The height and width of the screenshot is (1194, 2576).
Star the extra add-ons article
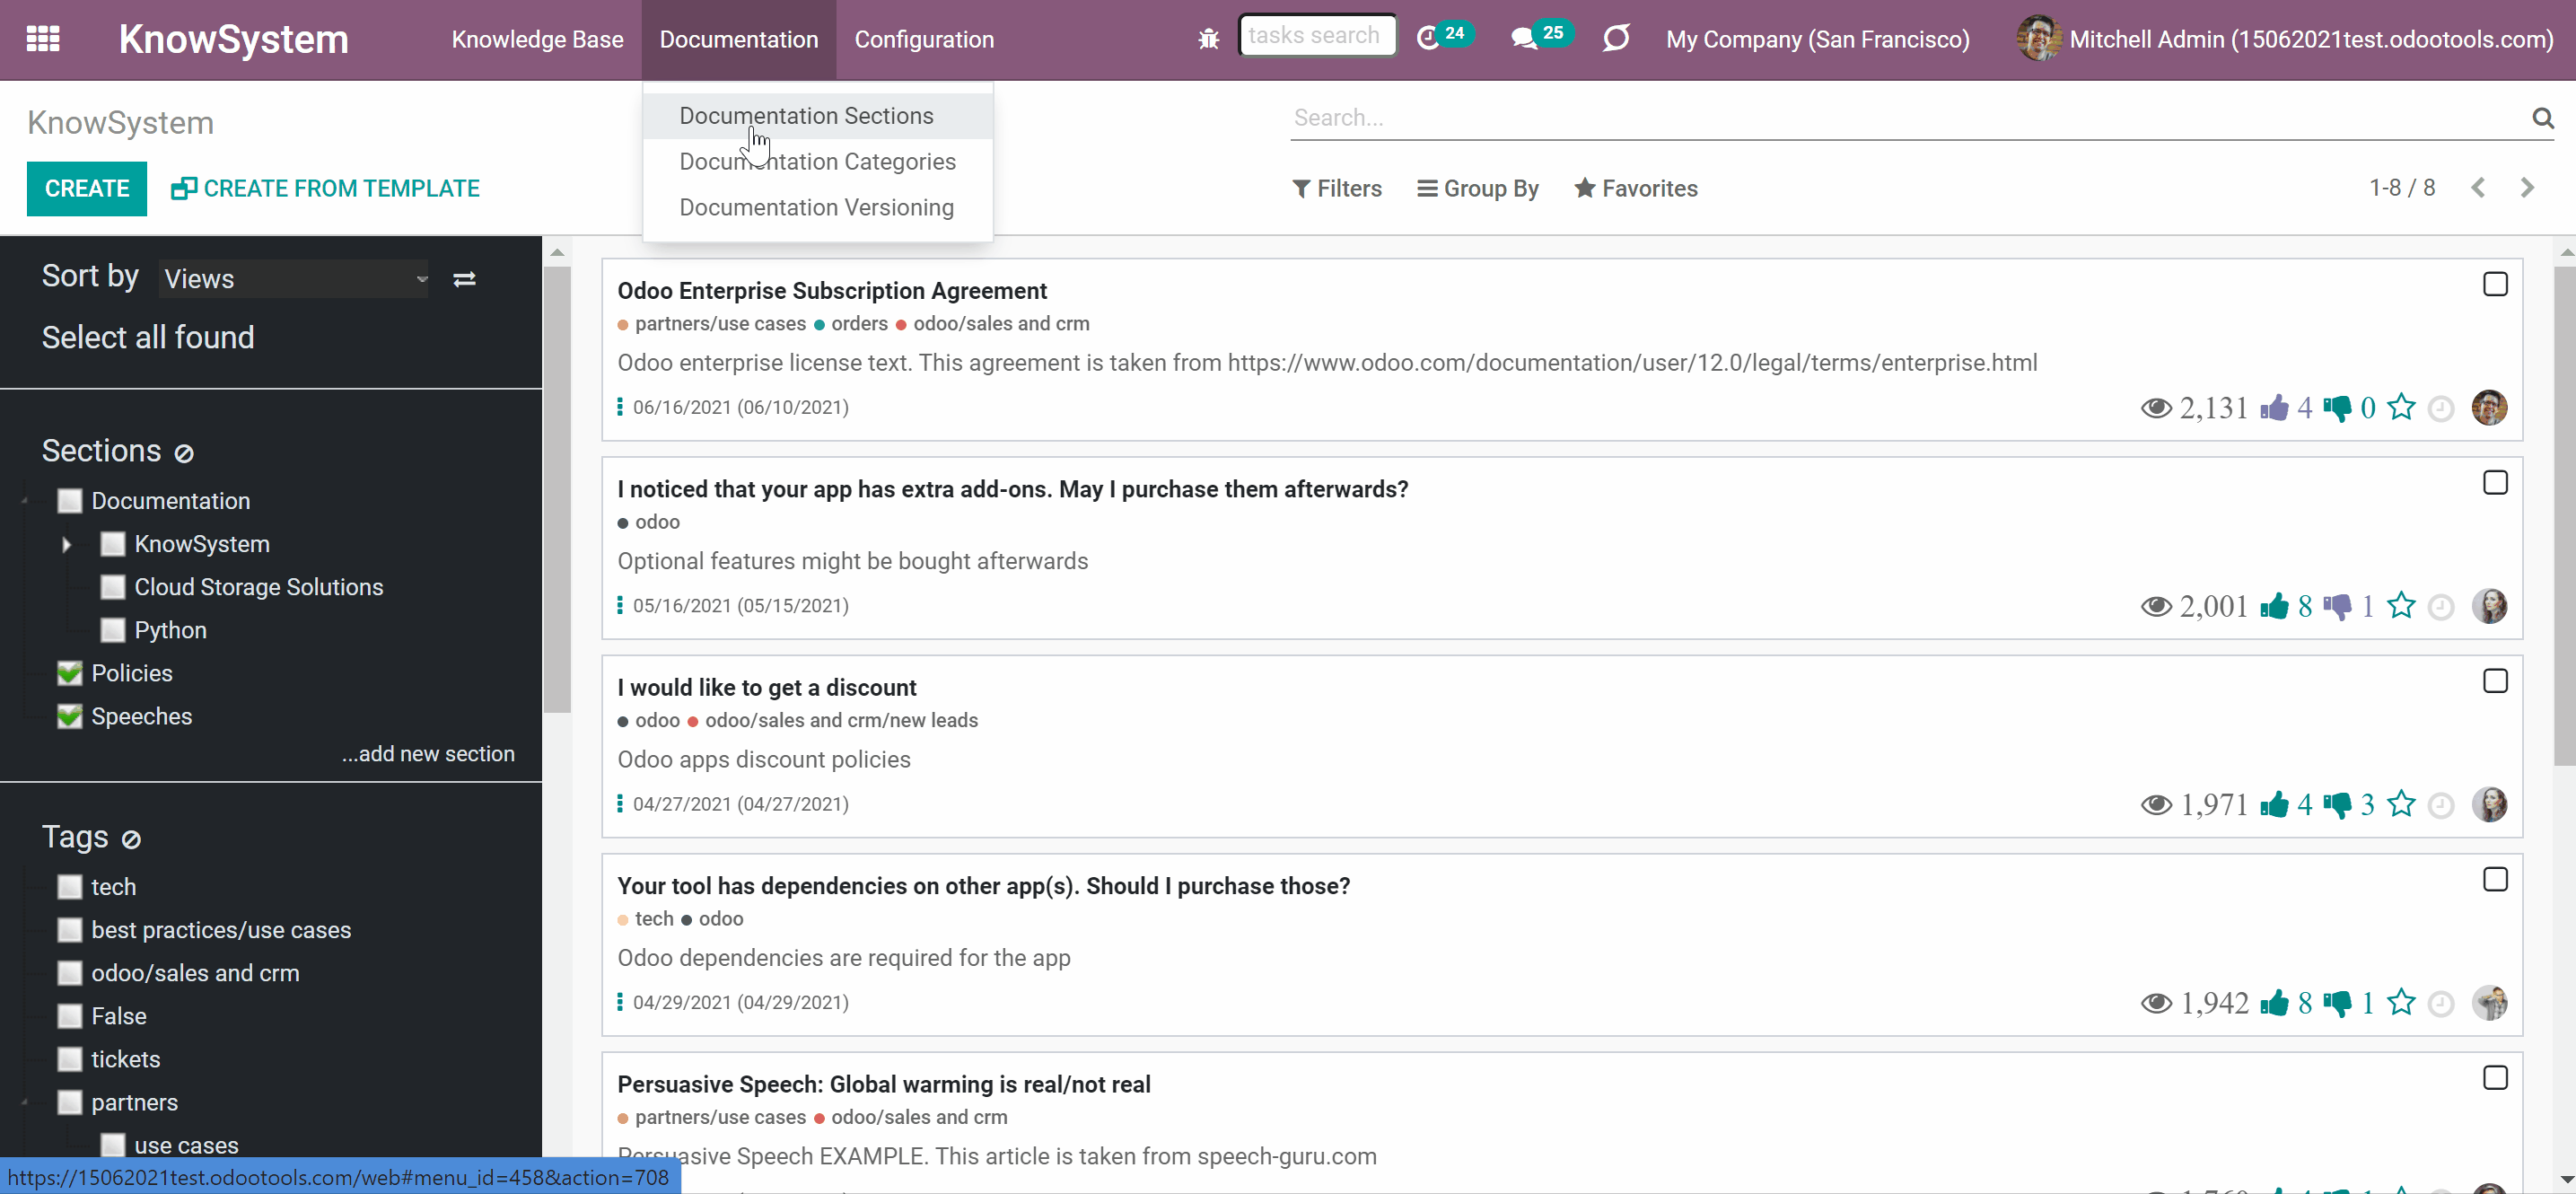[2401, 605]
